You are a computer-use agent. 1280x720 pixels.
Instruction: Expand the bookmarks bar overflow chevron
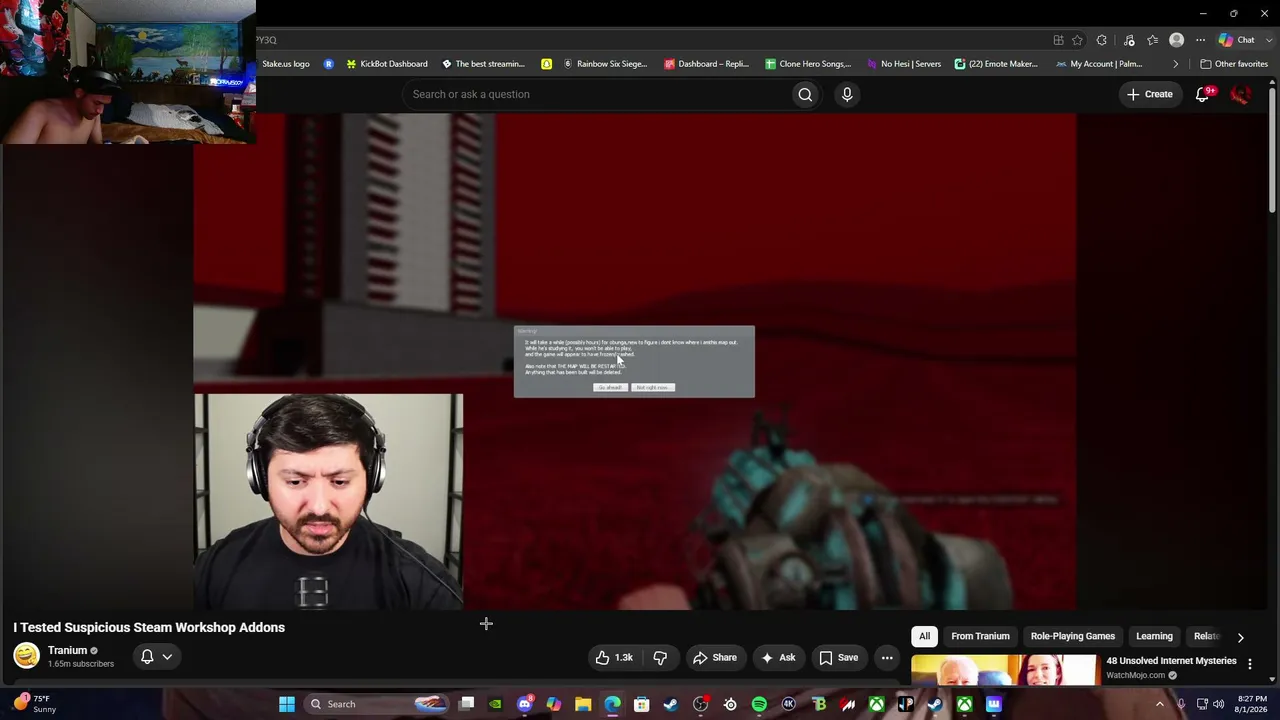pos(1175,64)
